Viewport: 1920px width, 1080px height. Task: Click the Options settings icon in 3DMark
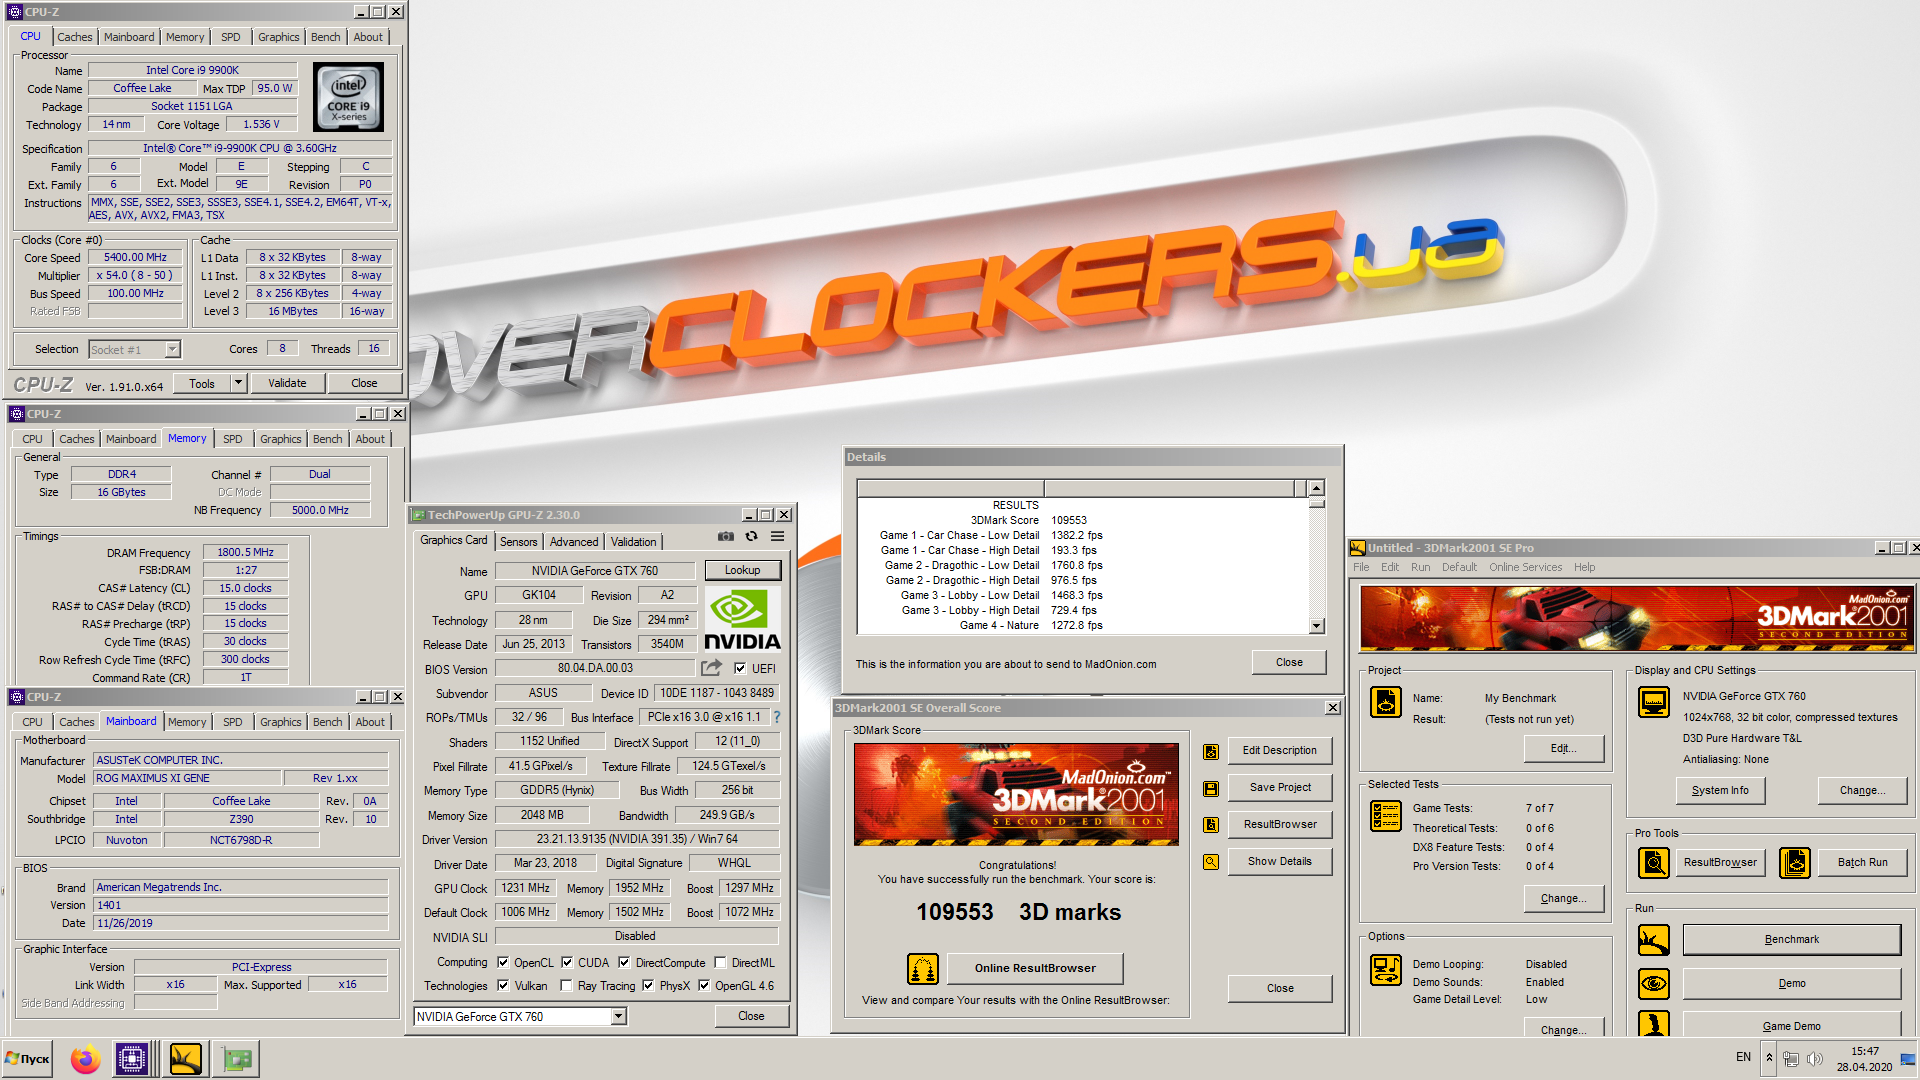[x=1386, y=970]
